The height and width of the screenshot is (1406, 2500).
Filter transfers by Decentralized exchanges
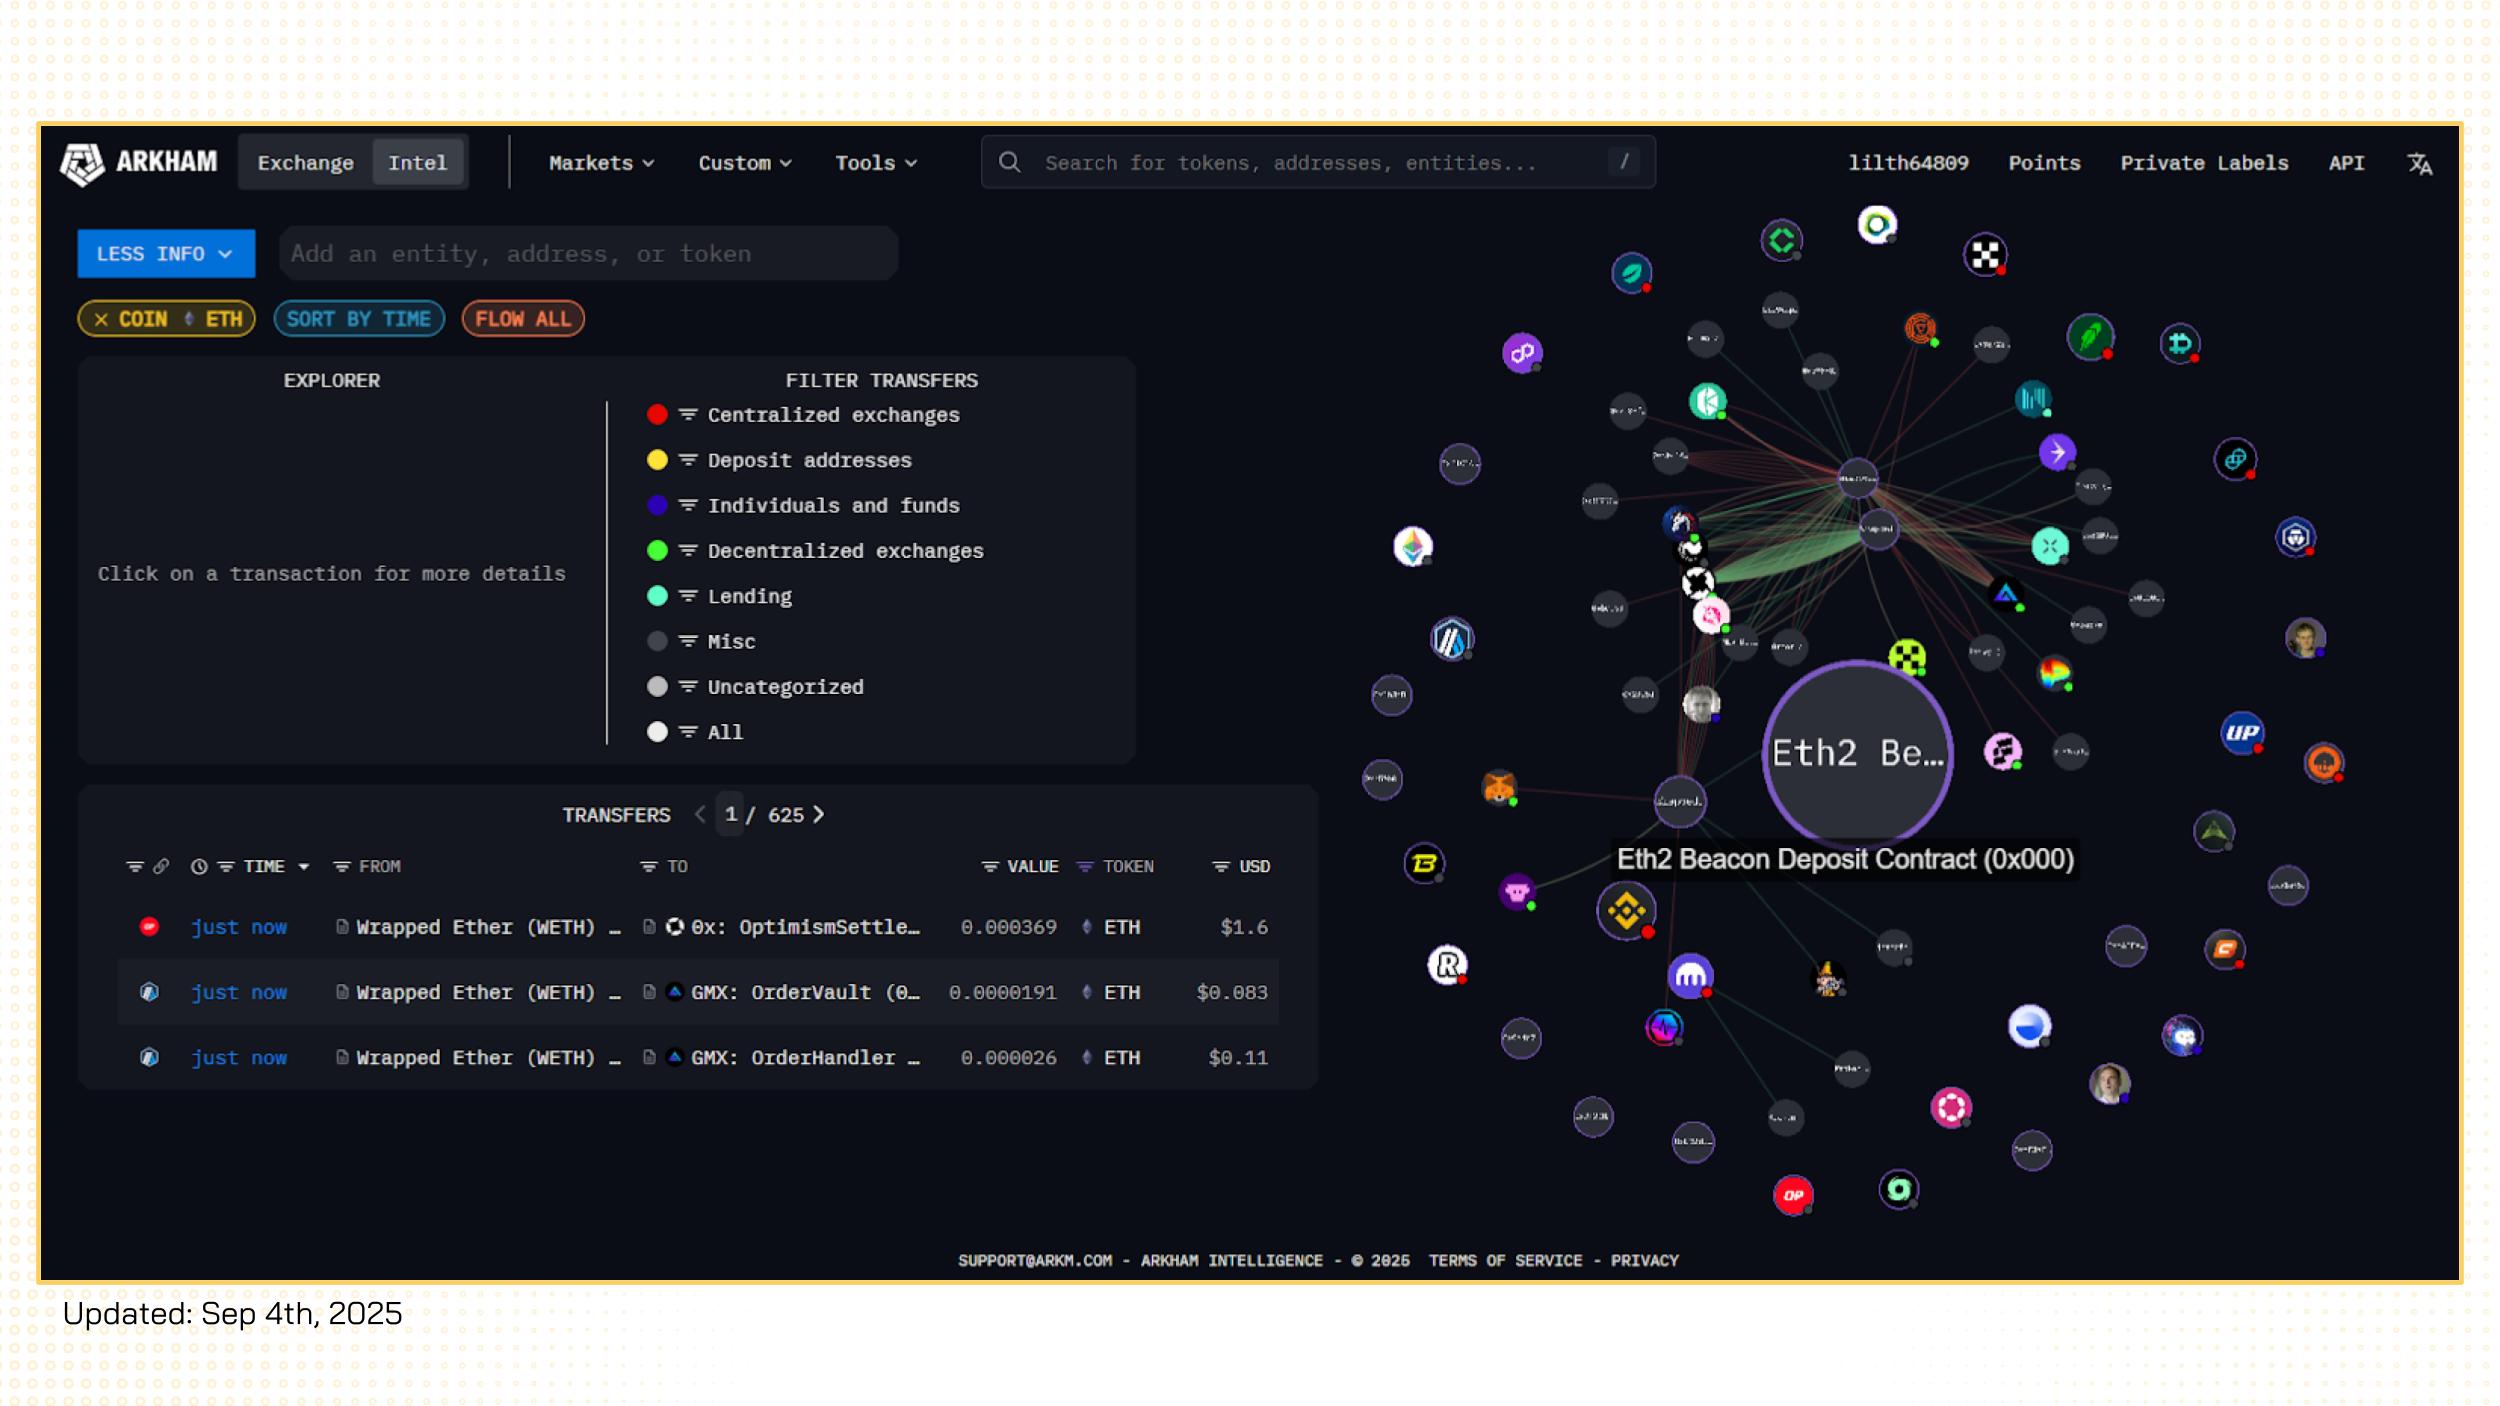pyautogui.click(x=816, y=551)
